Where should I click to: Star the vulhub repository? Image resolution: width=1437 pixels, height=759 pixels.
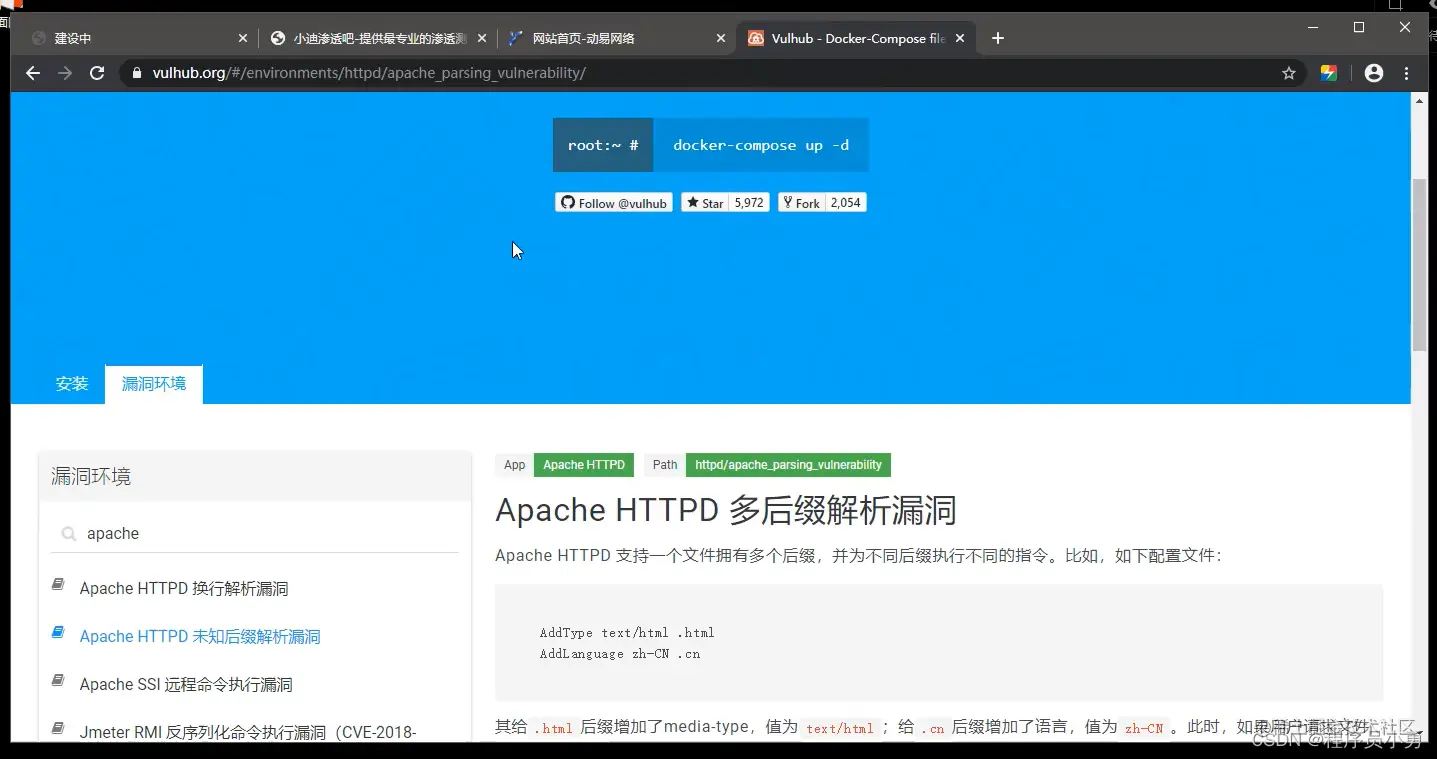(704, 202)
